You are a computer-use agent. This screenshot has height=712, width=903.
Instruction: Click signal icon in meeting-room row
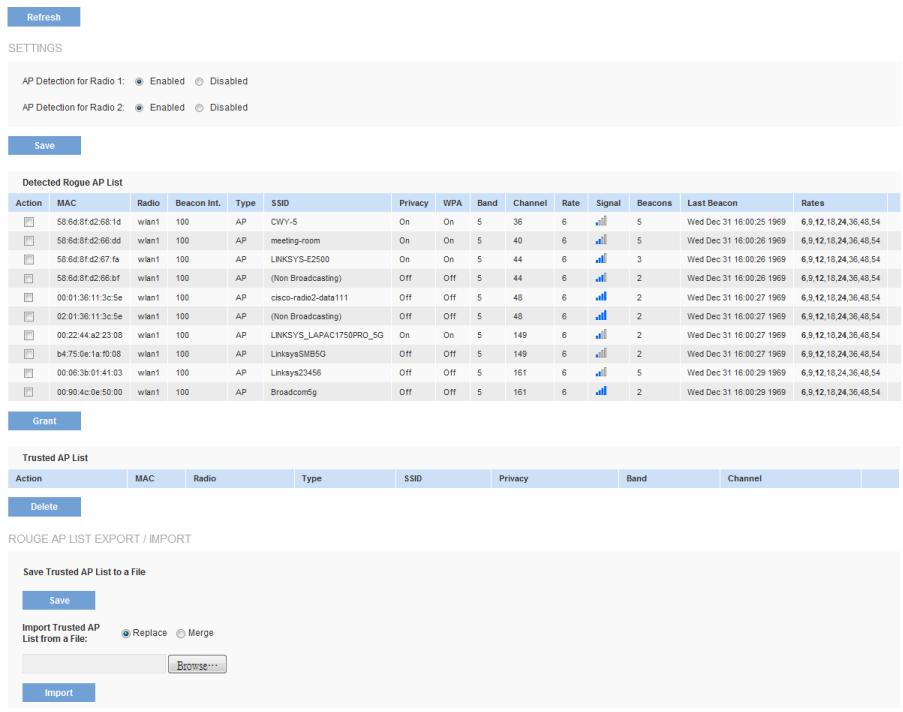(x=601, y=241)
